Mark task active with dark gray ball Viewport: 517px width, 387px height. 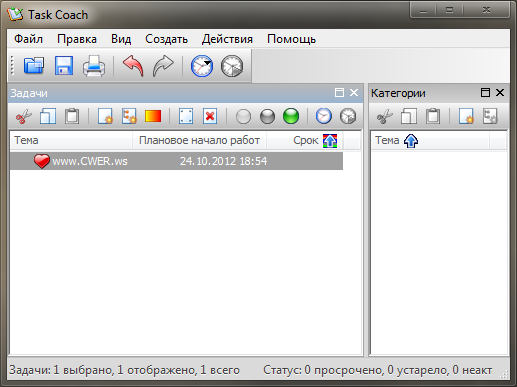click(x=267, y=117)
